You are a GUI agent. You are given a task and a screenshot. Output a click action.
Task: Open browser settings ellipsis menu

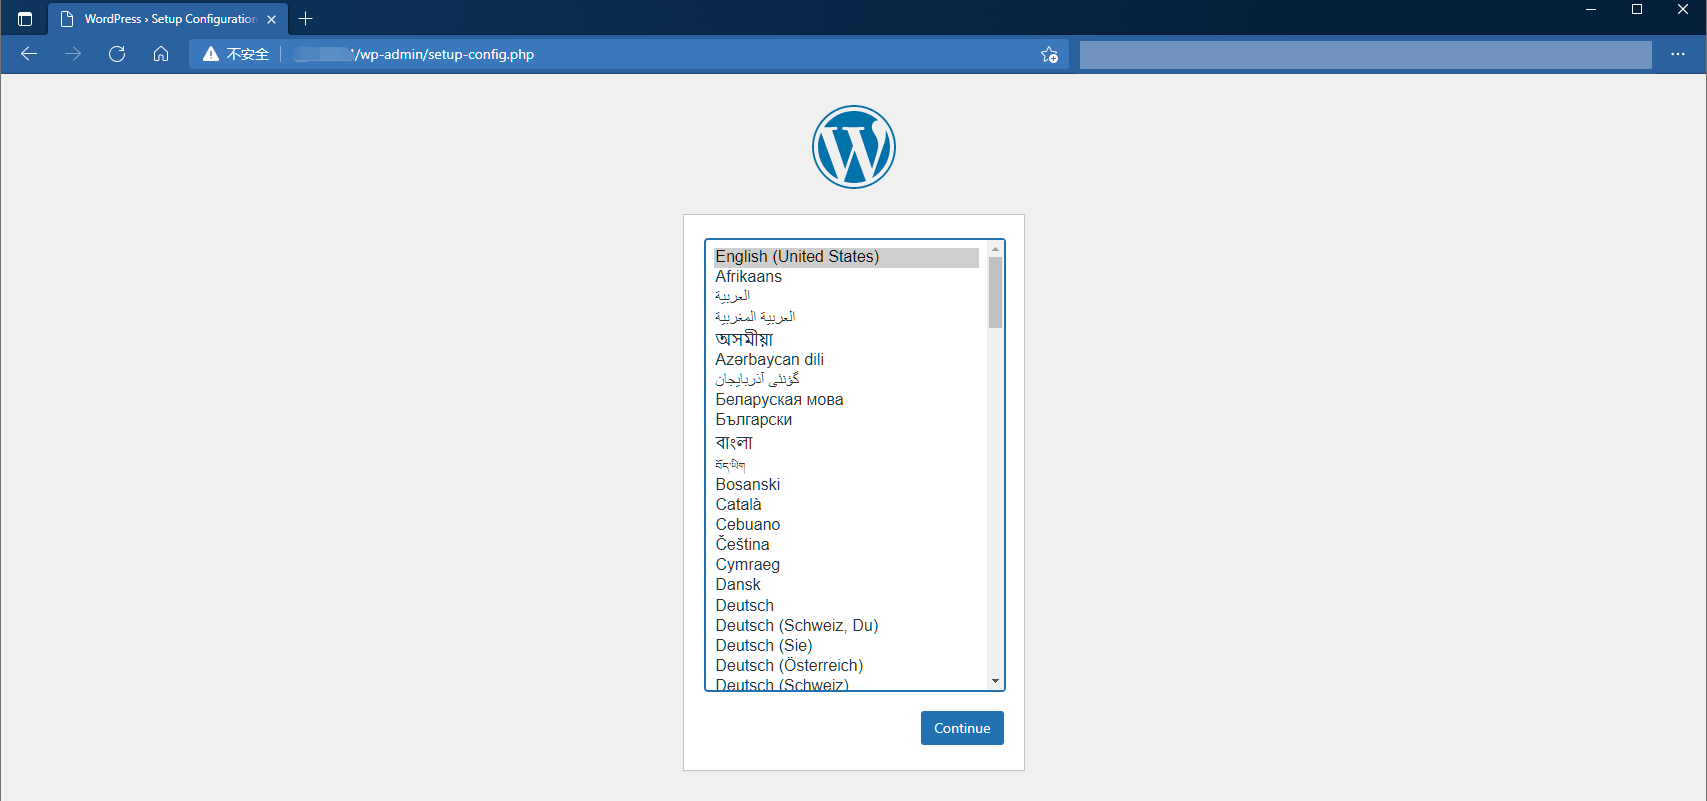1678,54
